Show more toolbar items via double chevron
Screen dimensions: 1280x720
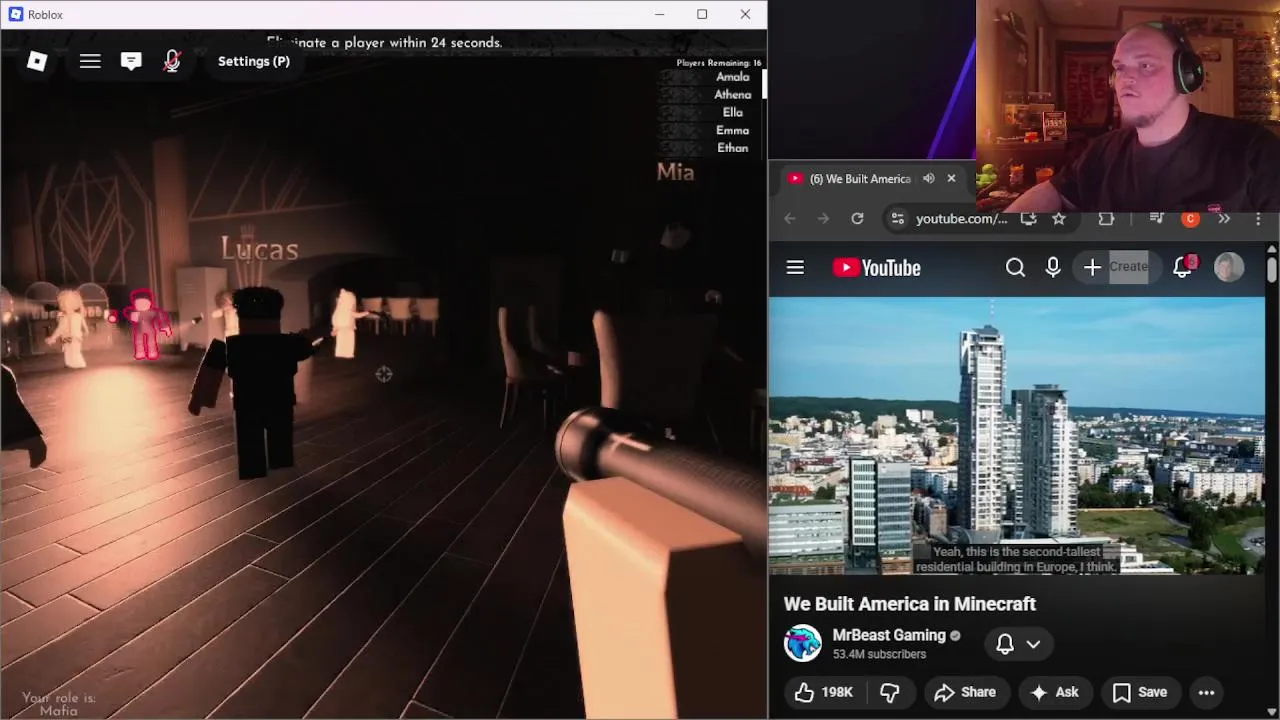pos(1224,218)
